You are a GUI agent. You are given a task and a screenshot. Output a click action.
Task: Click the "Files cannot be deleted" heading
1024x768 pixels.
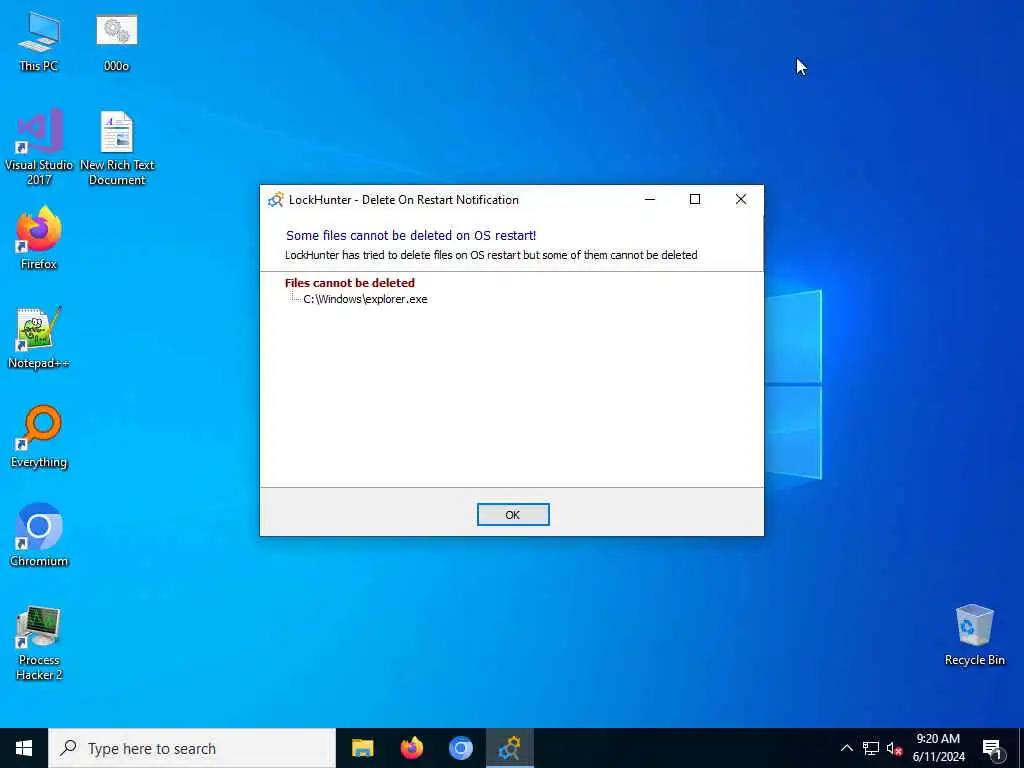tap(349, 283)
